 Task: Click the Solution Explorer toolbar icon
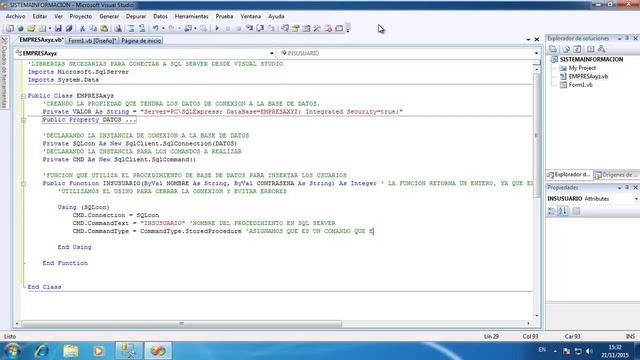point(285,29)
